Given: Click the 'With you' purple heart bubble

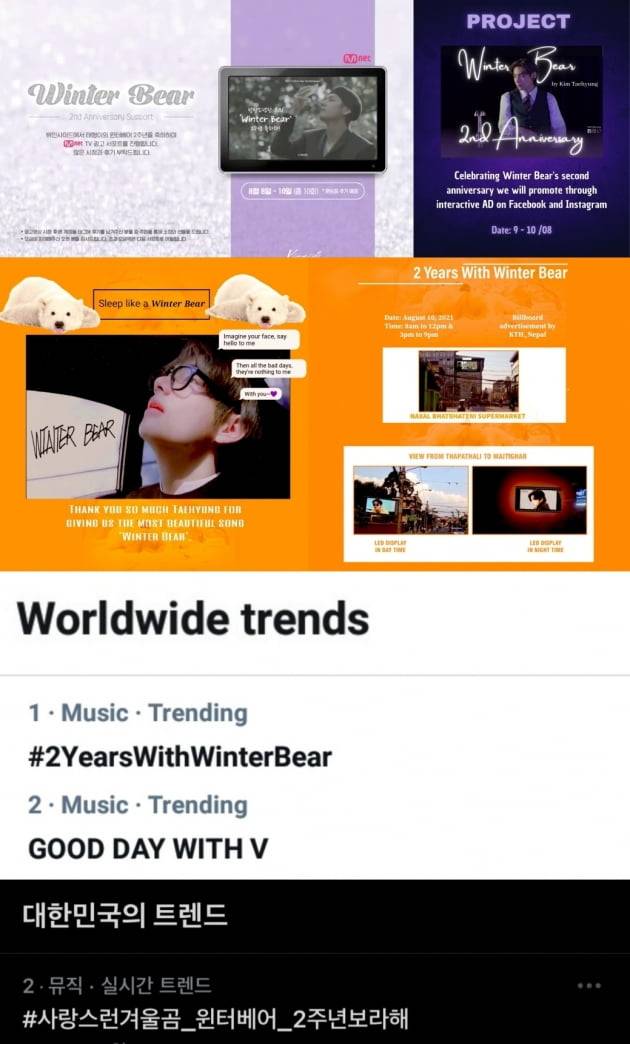Looking at the screenshot, I should [260, 394].
